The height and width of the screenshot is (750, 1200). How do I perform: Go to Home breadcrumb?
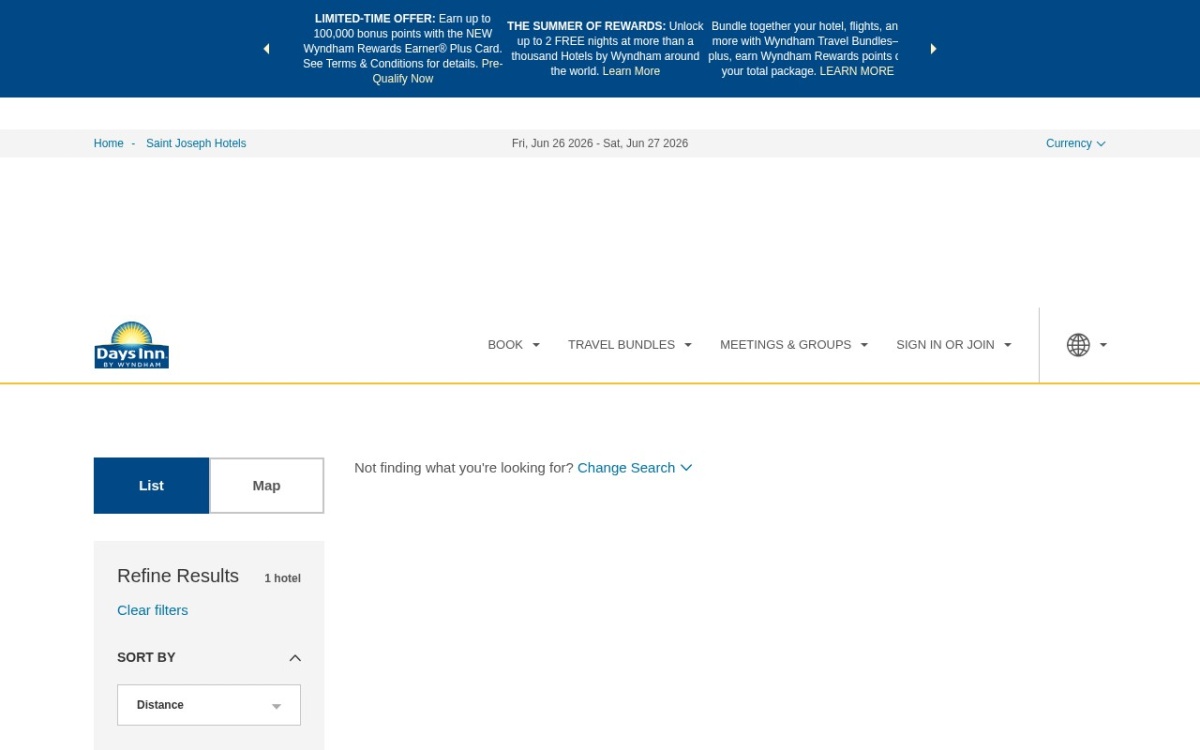(108, 143)
